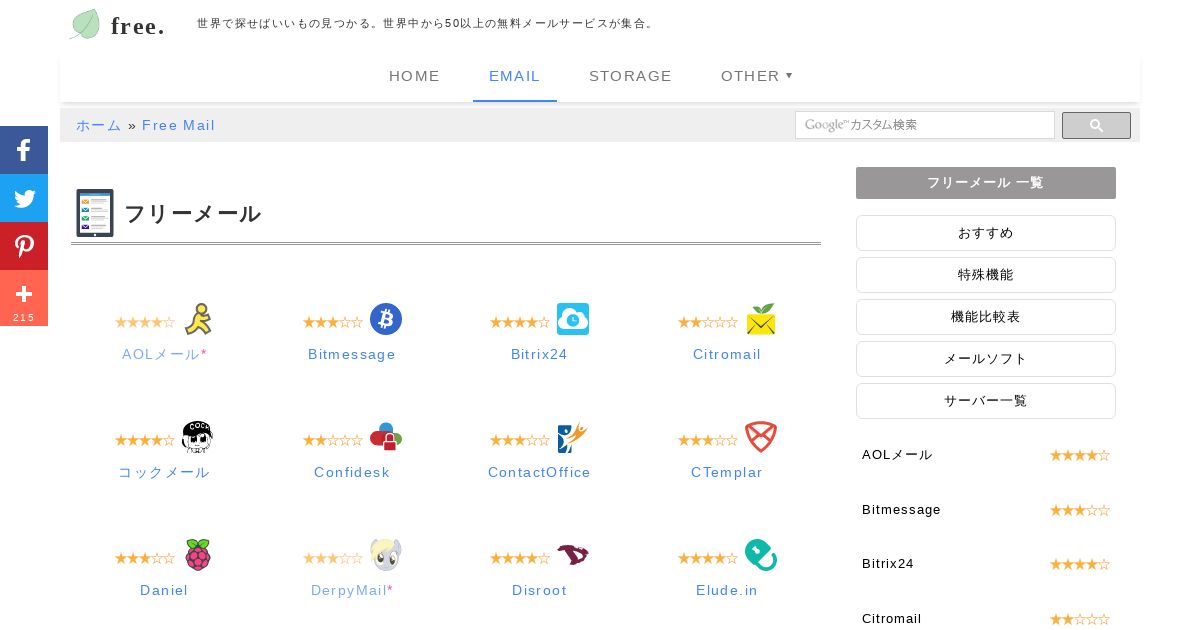Click the tablet icon beside フリーメール heading
The width and height of the screenshot is (1200, 630).
(x=95, y=213)
